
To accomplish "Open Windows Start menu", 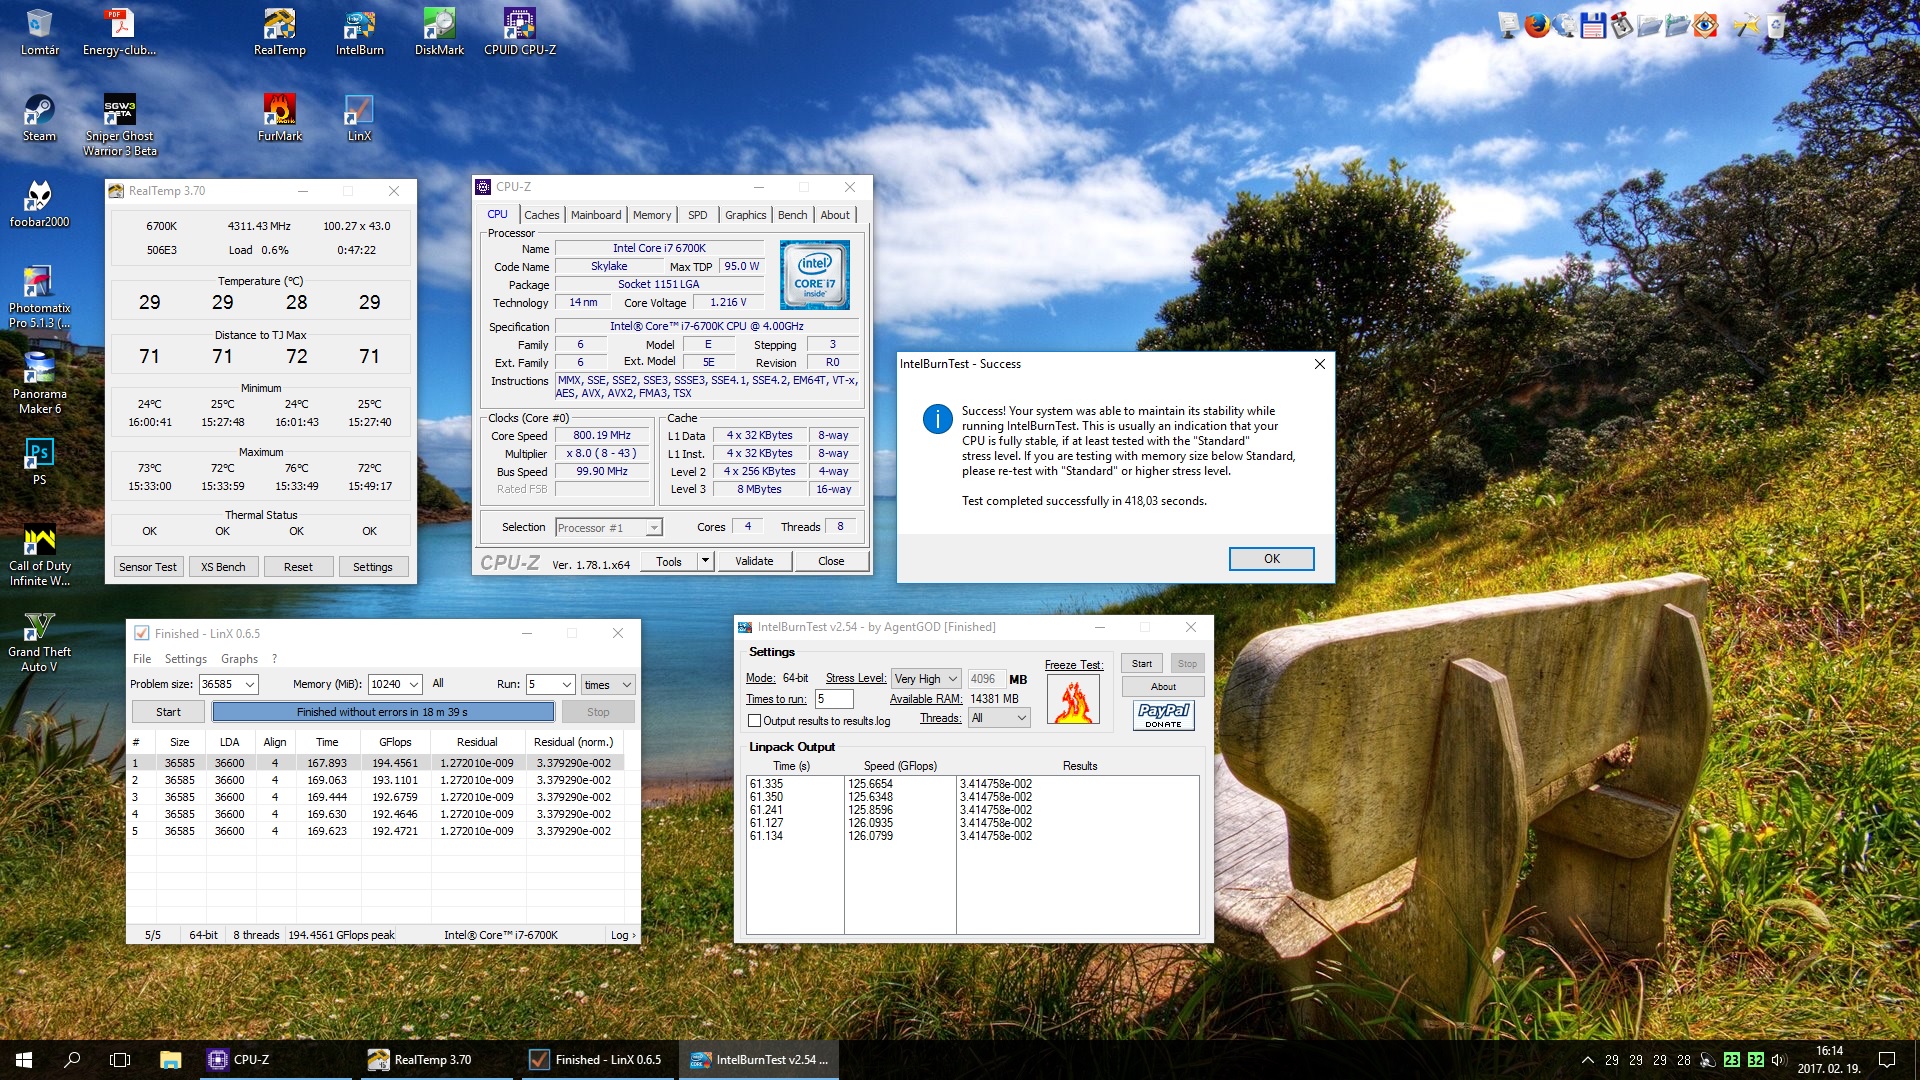I will coord(24,1060).
